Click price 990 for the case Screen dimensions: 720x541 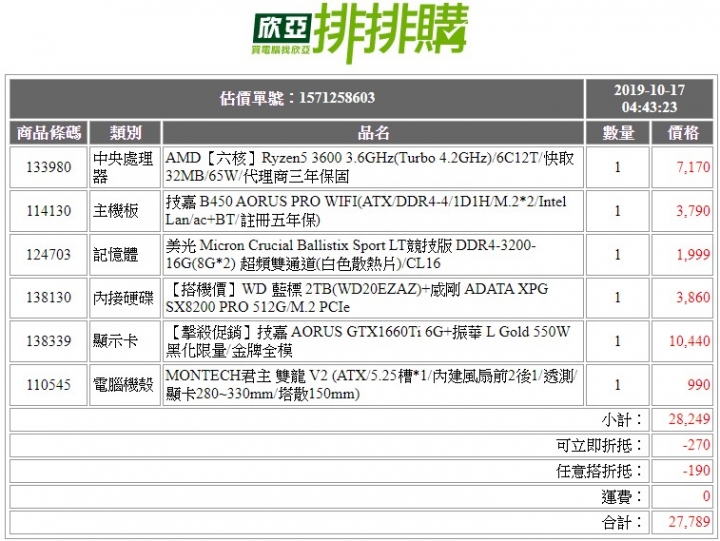[x=699, y=384]
